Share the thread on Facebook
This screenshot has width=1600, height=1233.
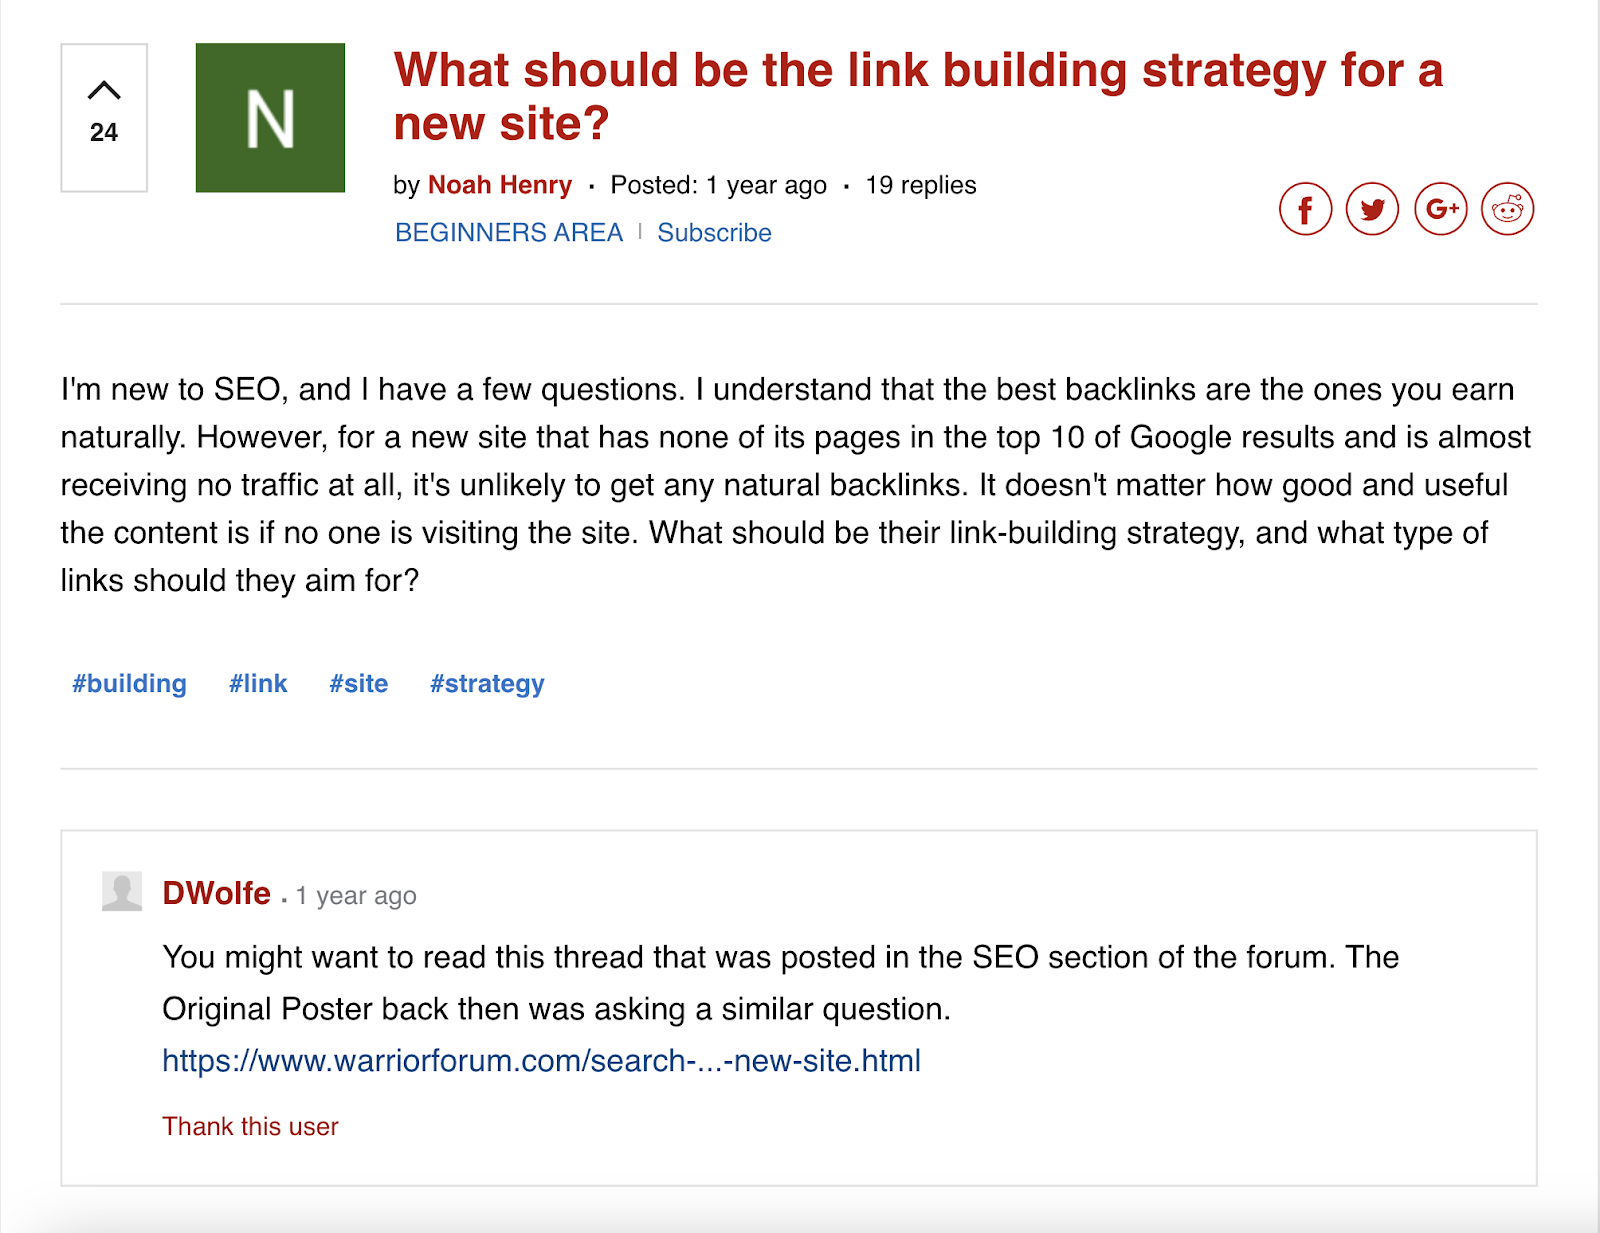point(1305,209)
